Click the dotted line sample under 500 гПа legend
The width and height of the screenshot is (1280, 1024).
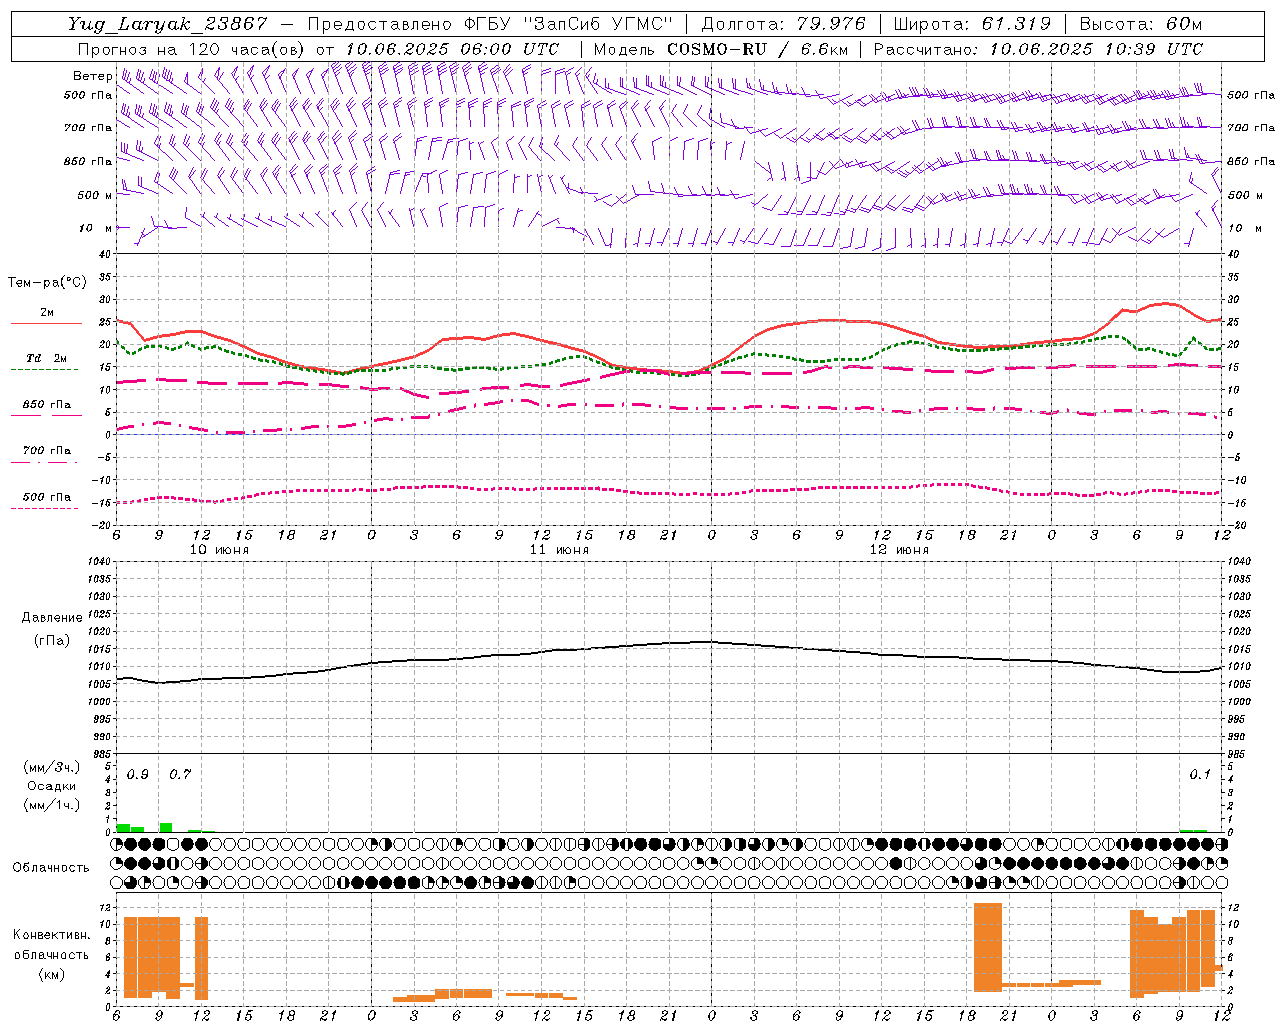pyautogui.click(x=44, y=508)
